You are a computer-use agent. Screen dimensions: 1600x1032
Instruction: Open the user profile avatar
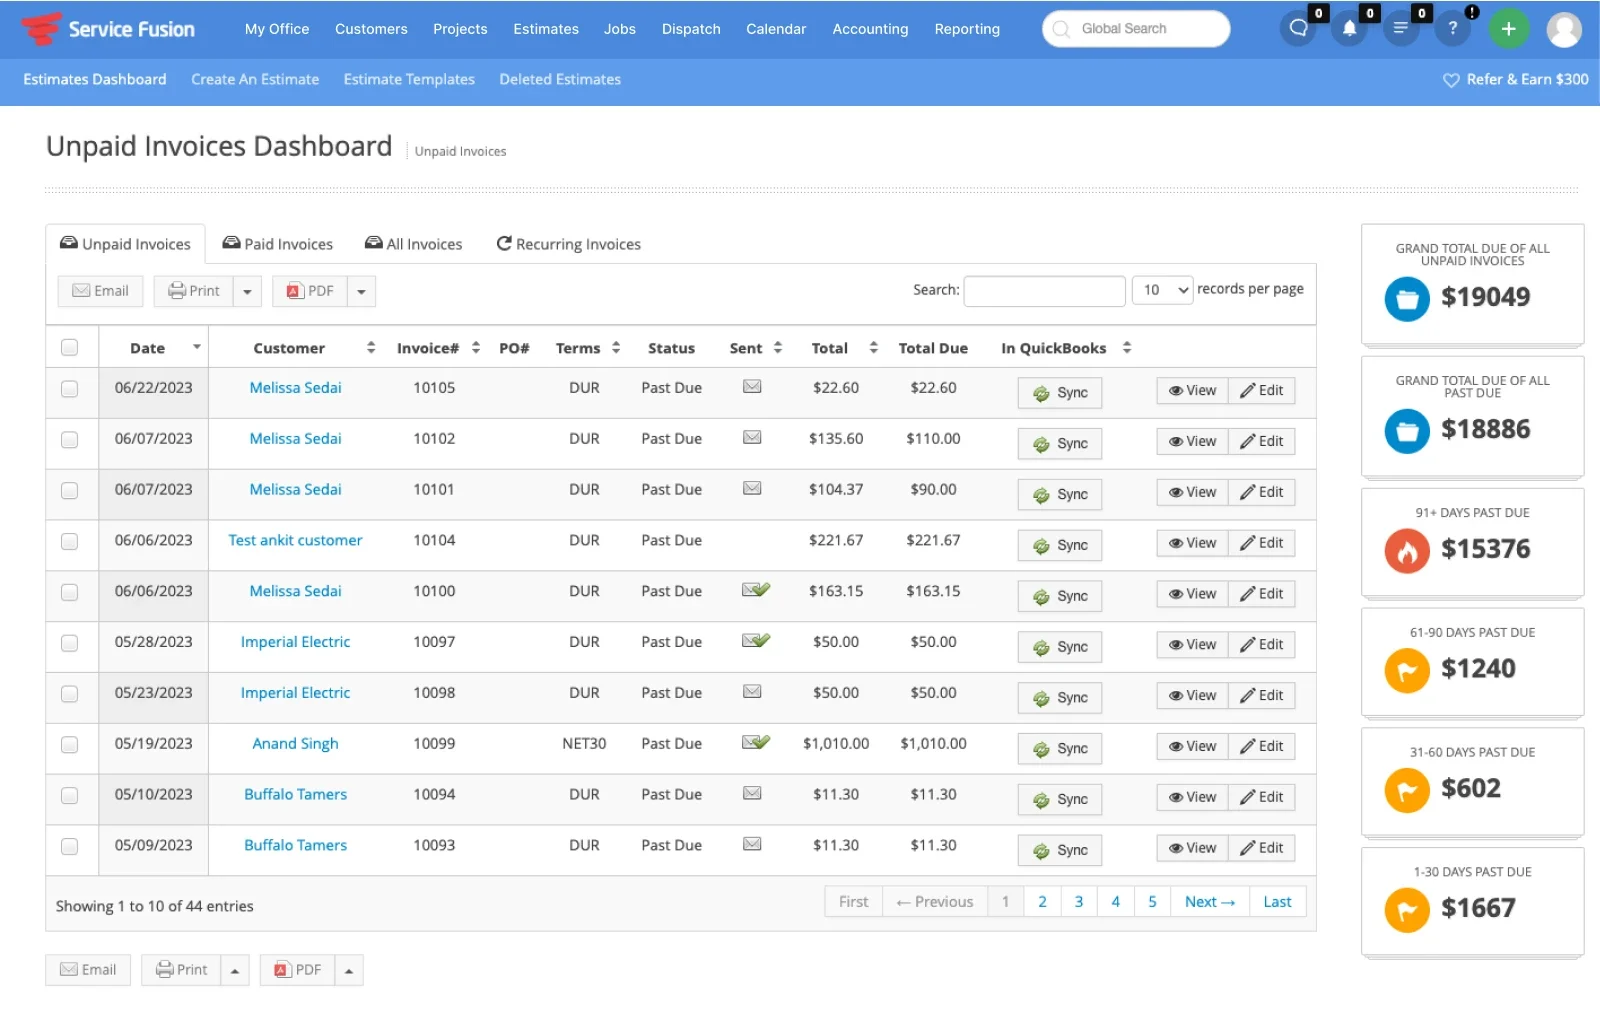(x=1564, y=29)
